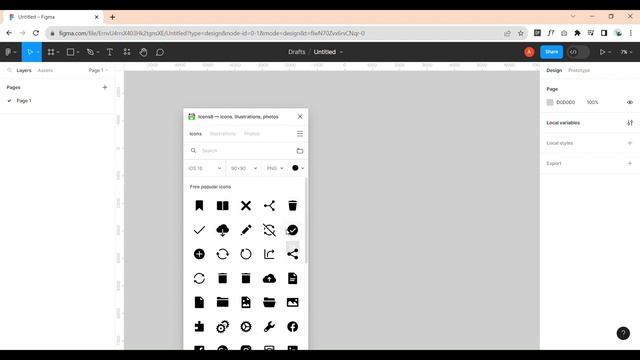Add a new page with plus button
The image size is (640, 360).
pos(105,87)
